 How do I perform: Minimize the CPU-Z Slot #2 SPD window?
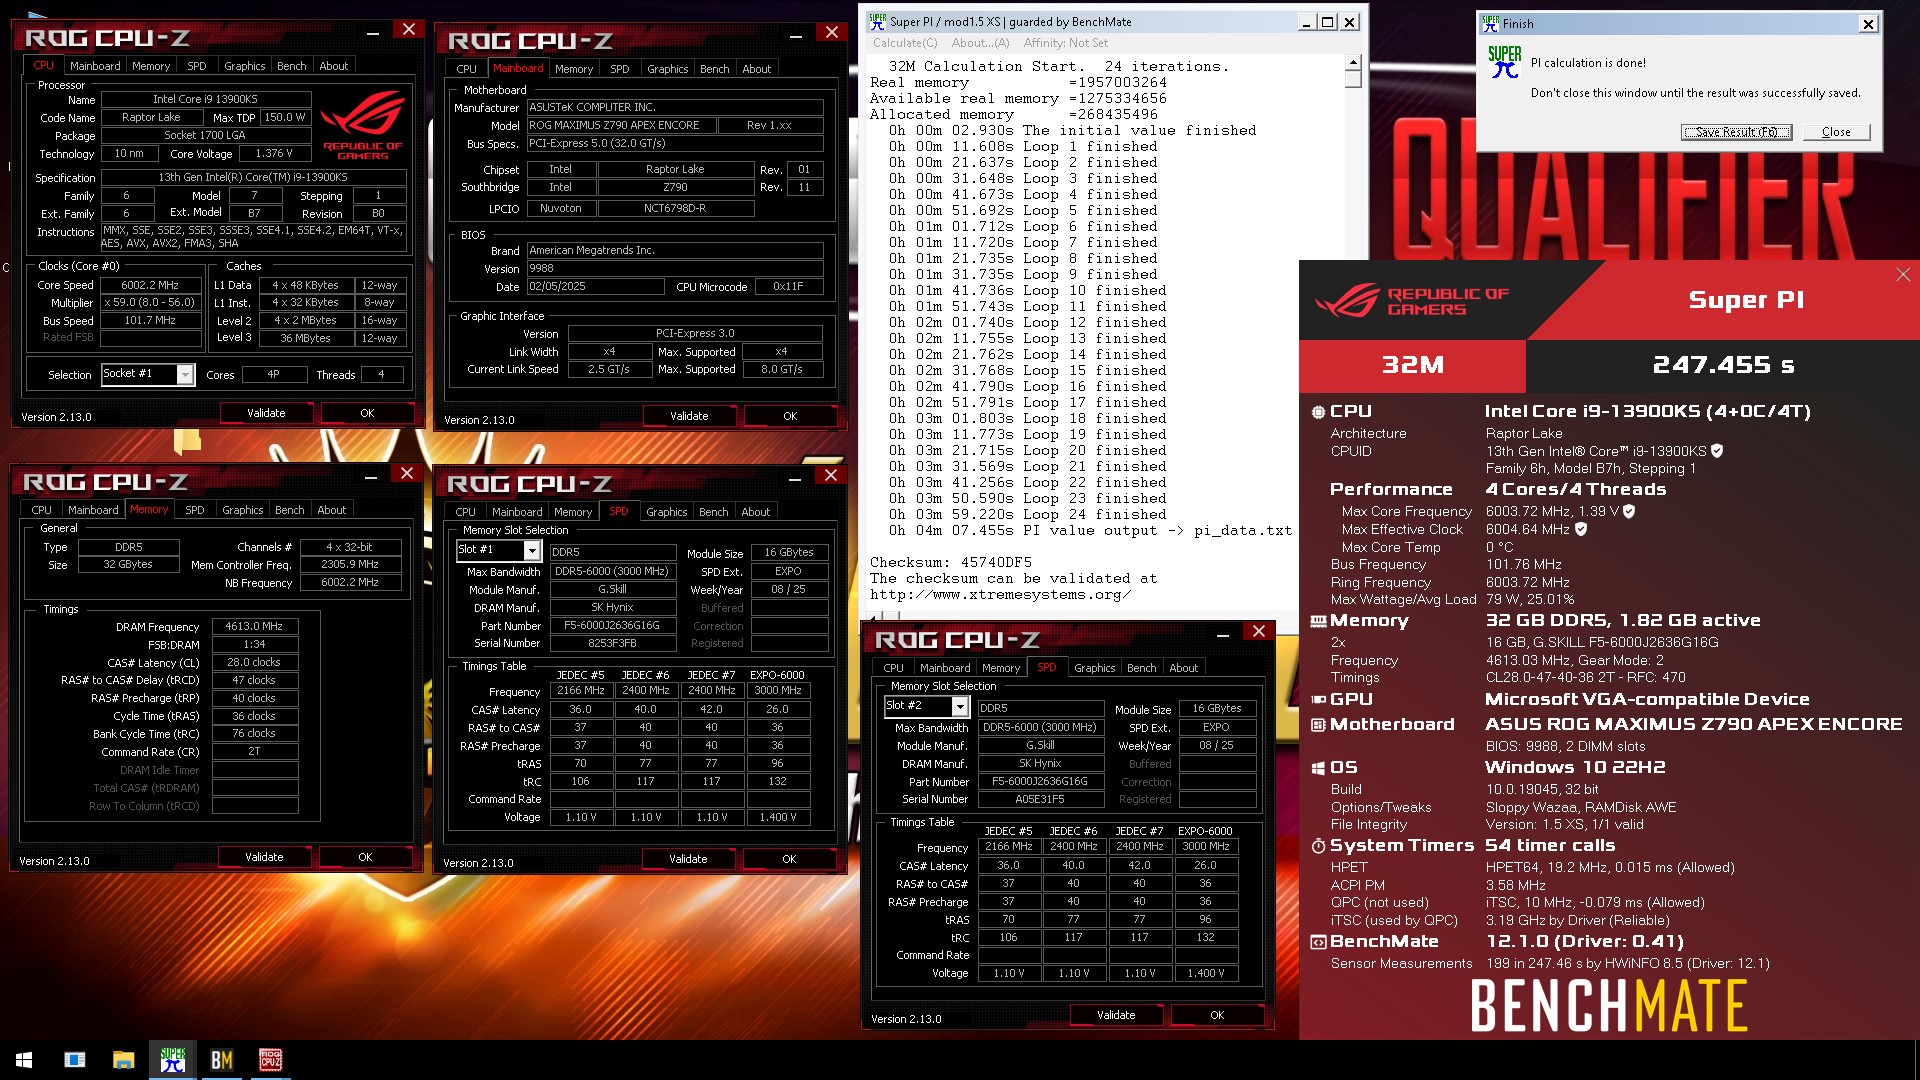coord(1223,636)
